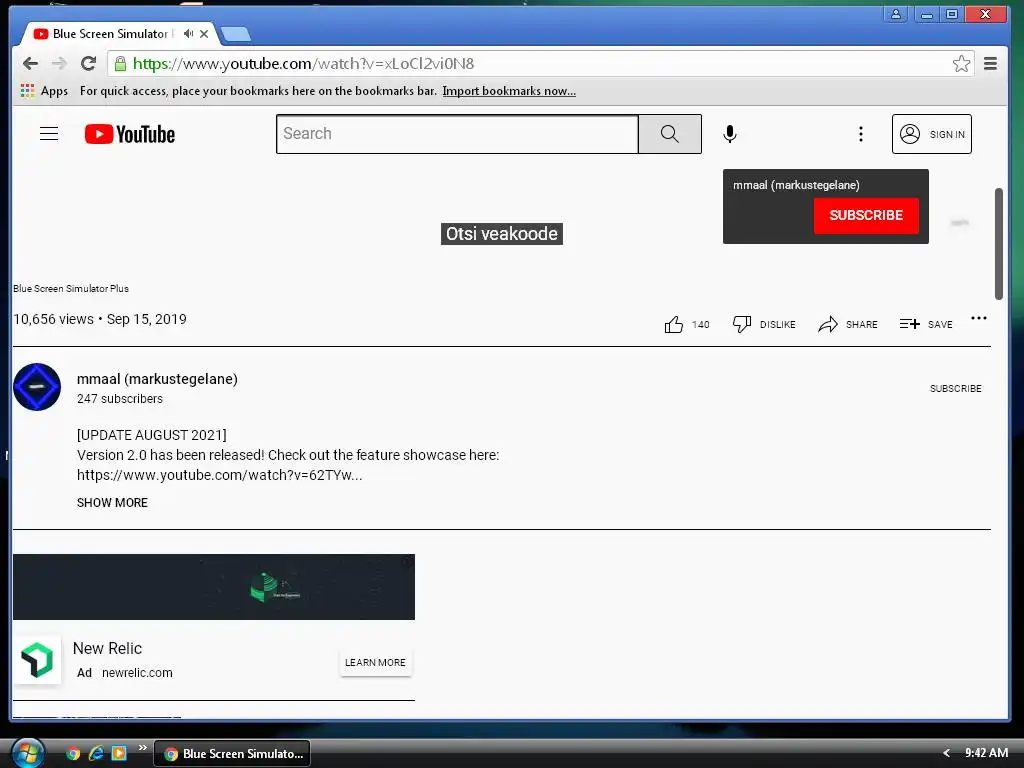Open a new tab with the tab button
This screenshot has height=768, width=1024.
(x=236, y=34)
